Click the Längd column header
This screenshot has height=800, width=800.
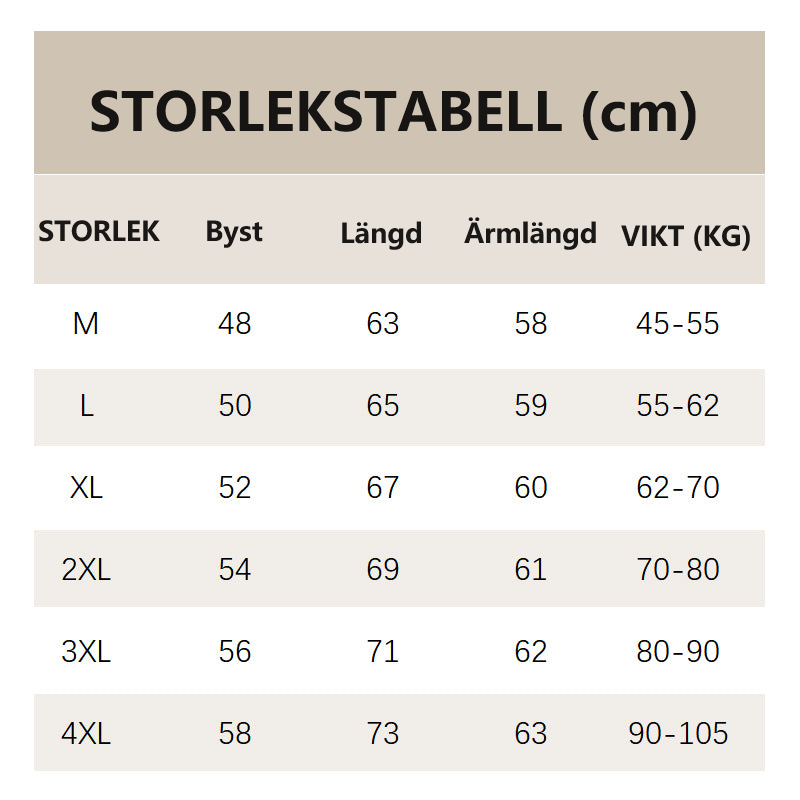(x=381, y=234)
